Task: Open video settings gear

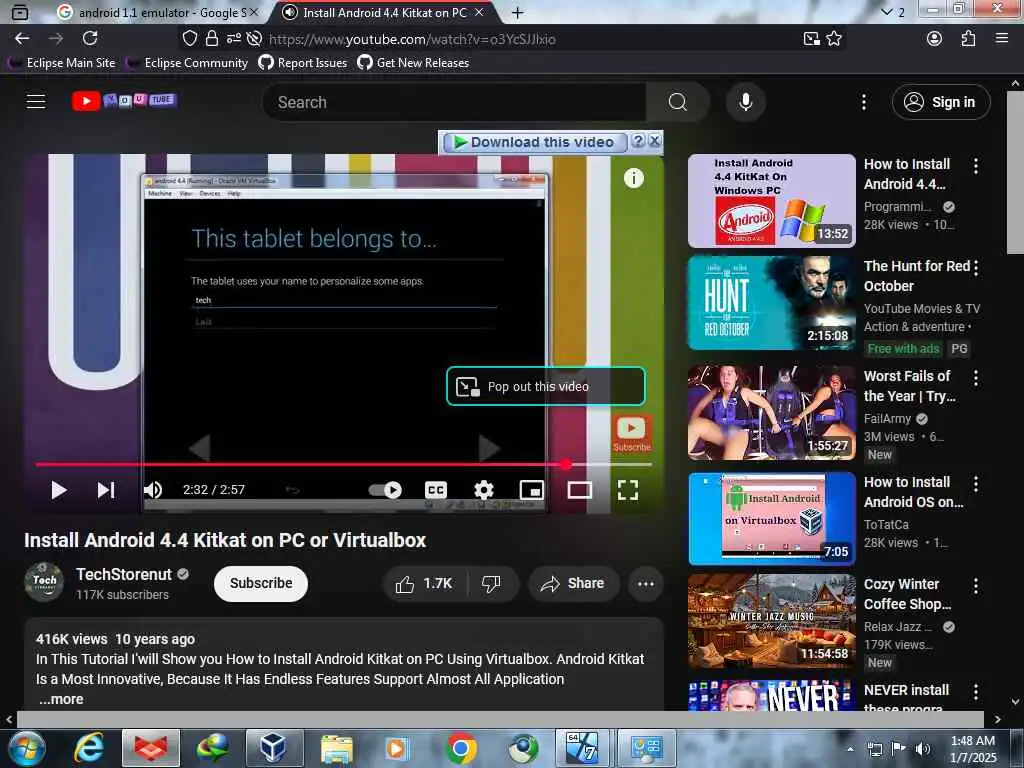Action: (x=483, y=490)
